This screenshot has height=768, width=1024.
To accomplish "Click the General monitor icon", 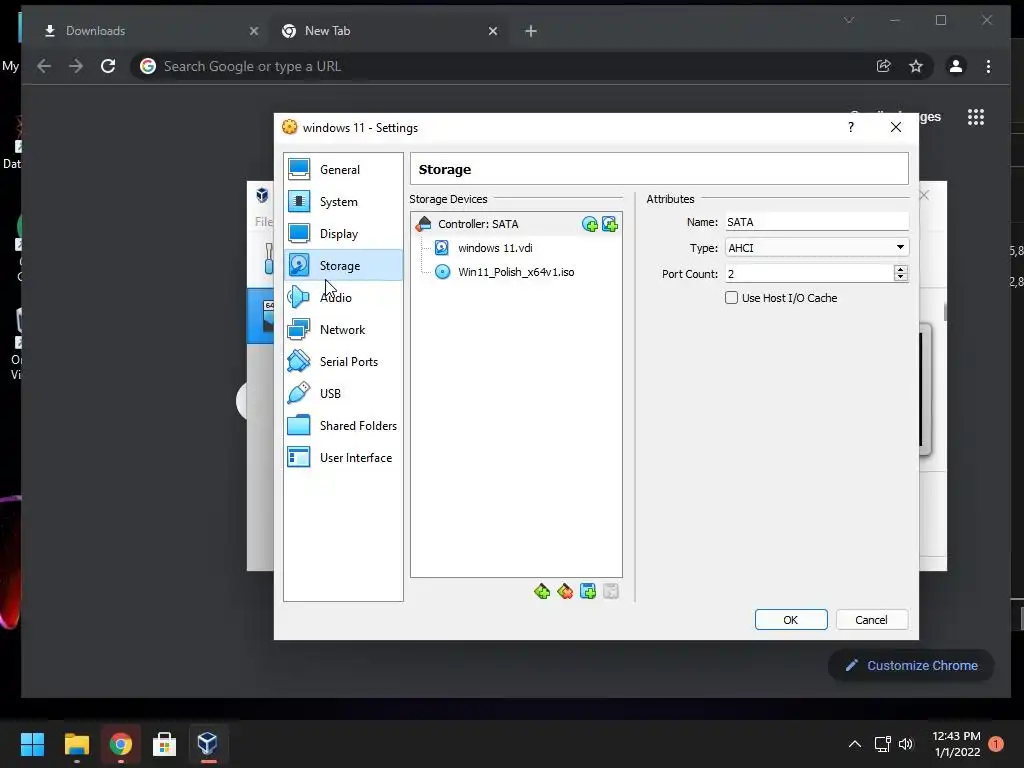I will pos(299,169).
